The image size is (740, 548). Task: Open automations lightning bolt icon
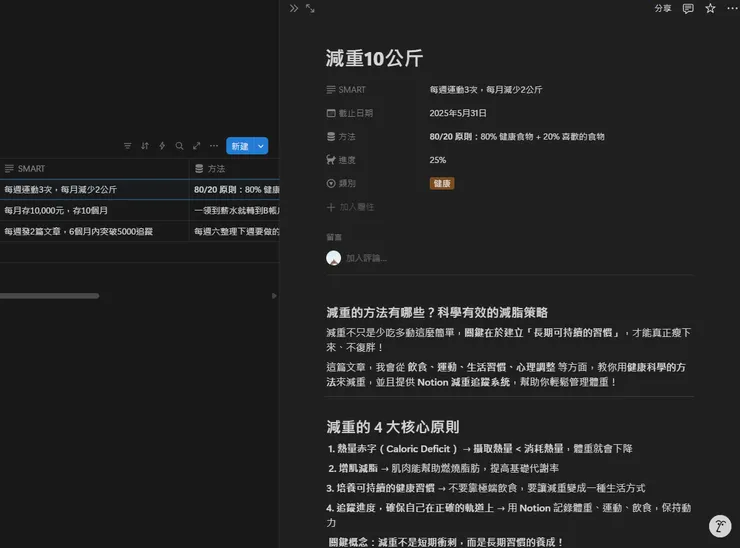tap(162, 146)
